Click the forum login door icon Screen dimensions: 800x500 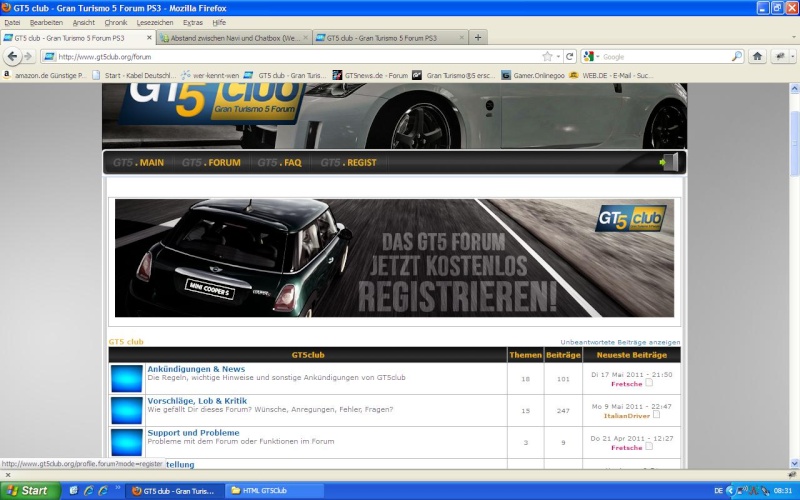669,162
